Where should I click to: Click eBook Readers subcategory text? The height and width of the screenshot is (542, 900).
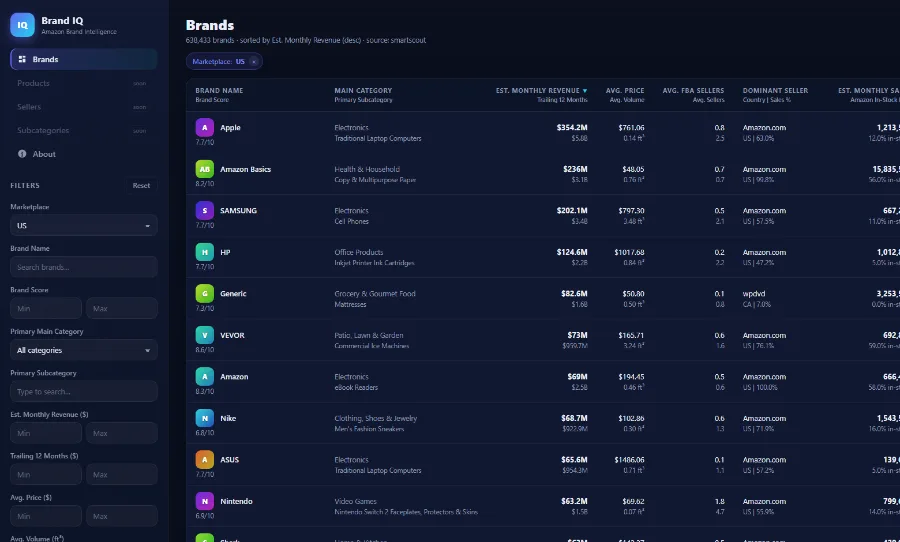click(356, 388)
